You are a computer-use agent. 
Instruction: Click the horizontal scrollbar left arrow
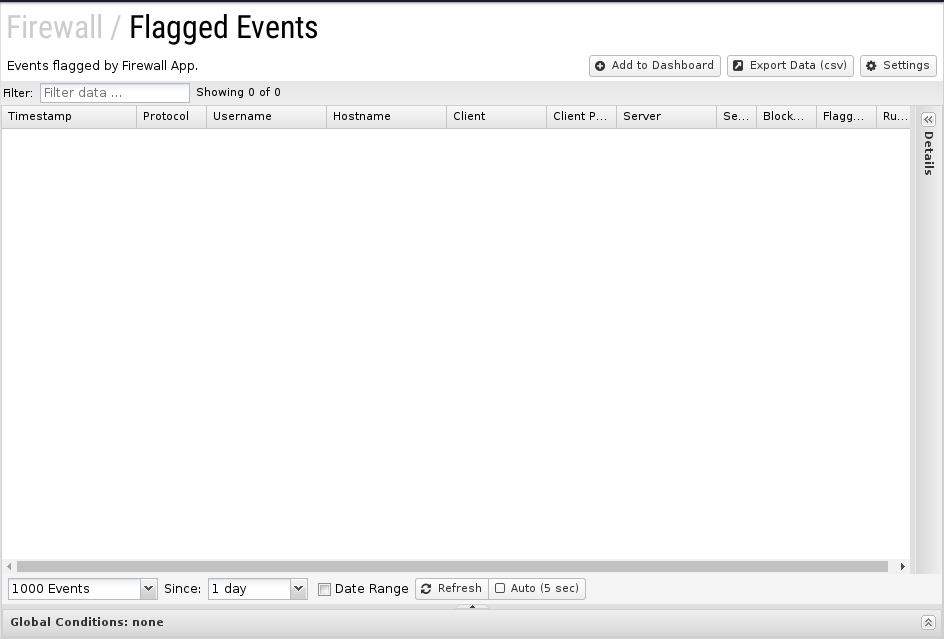(9, 566)
